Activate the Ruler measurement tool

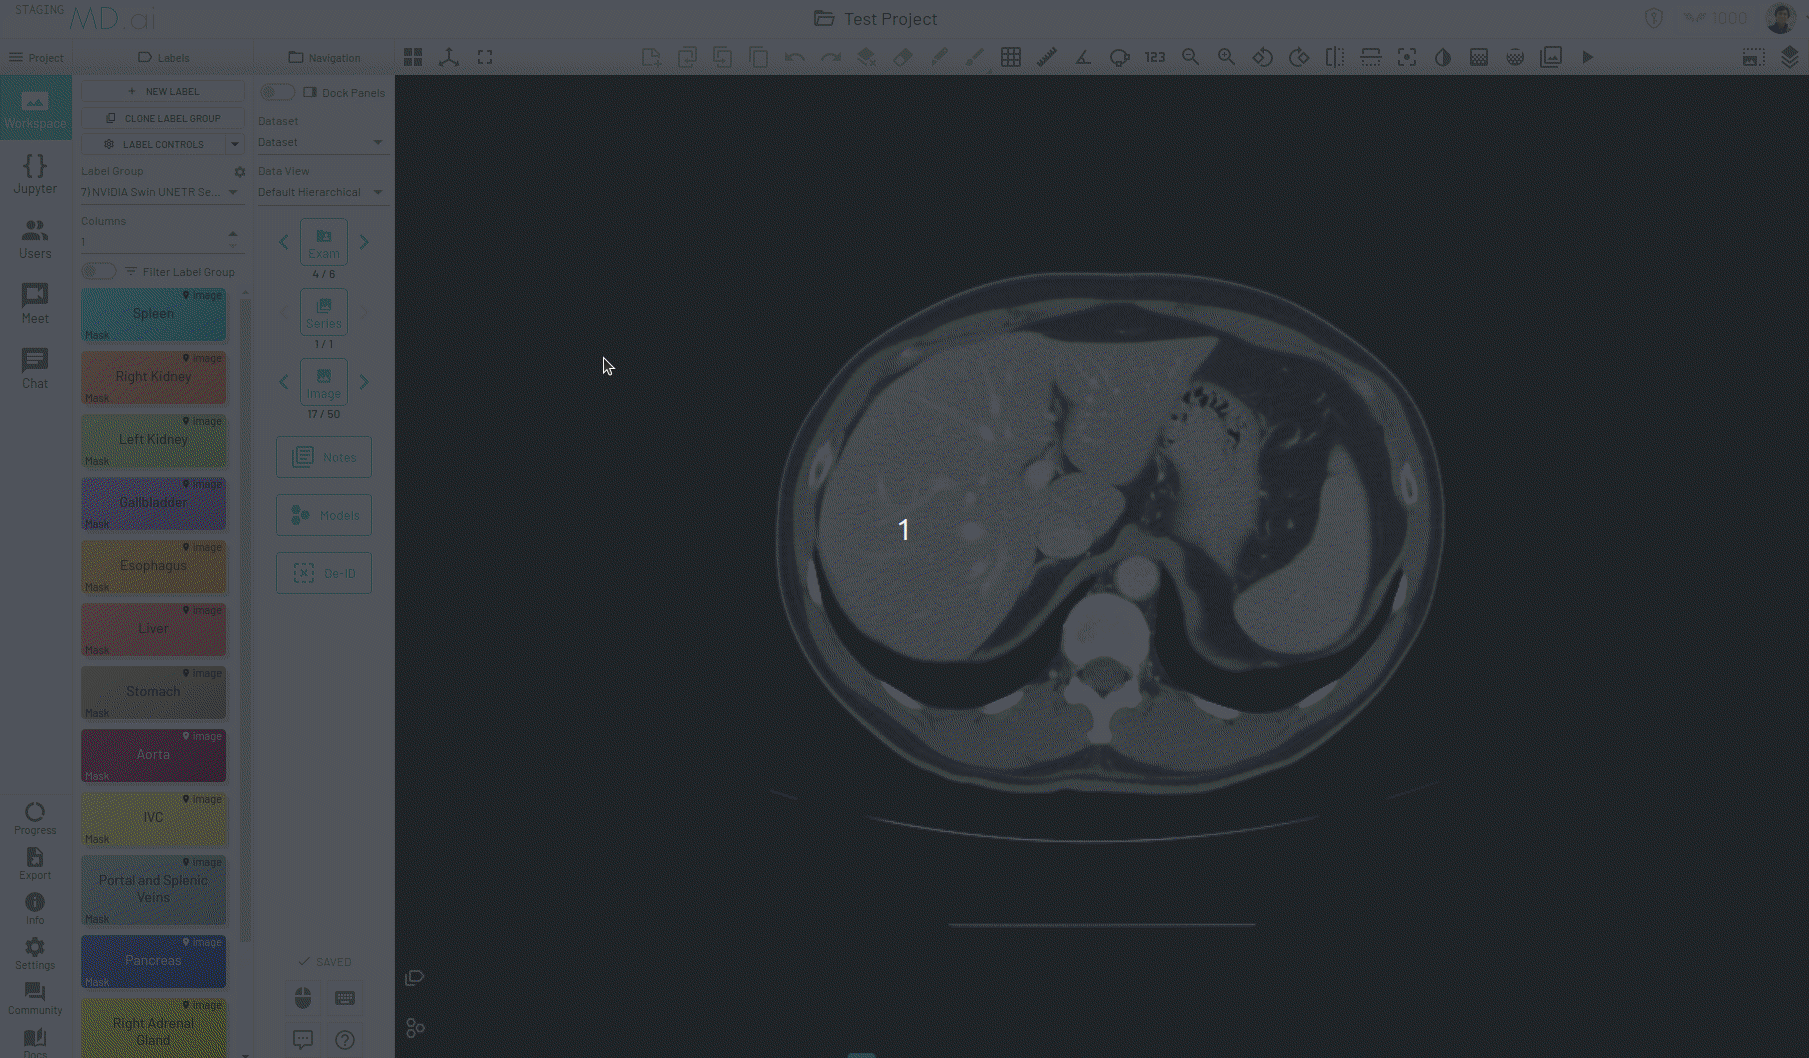(1047, 57)
